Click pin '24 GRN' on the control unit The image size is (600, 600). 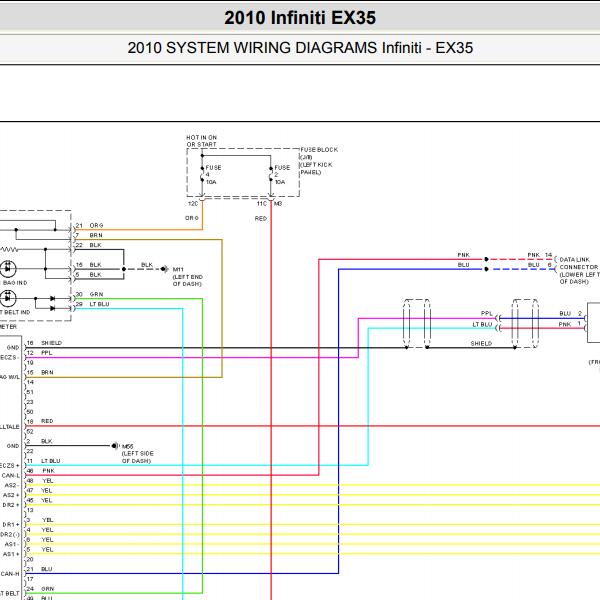pos(40,589)
